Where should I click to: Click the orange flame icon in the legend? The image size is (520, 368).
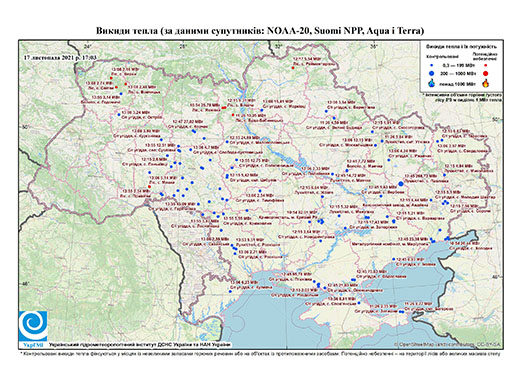(486, 83)
